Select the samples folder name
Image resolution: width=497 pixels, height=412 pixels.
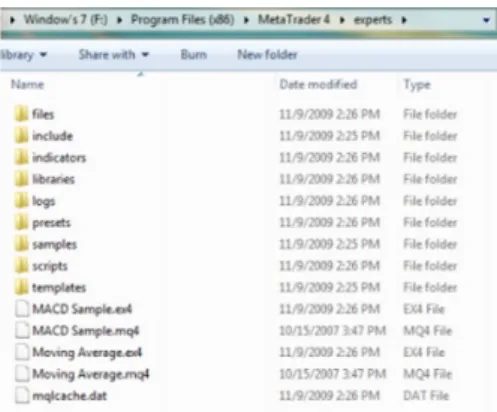click(55, 245)
